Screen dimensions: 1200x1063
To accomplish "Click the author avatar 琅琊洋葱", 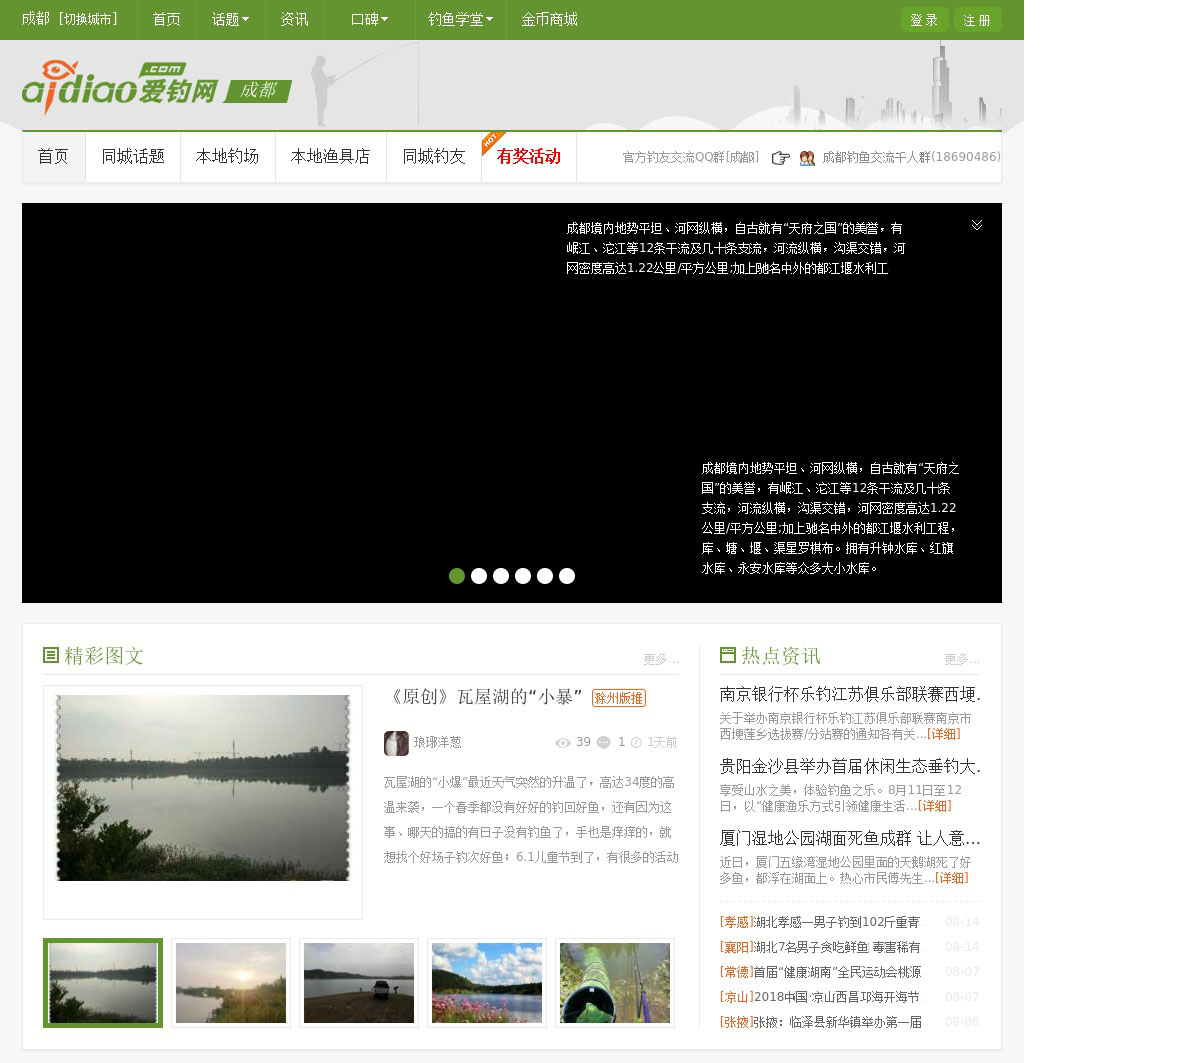I will coord(396,743).
